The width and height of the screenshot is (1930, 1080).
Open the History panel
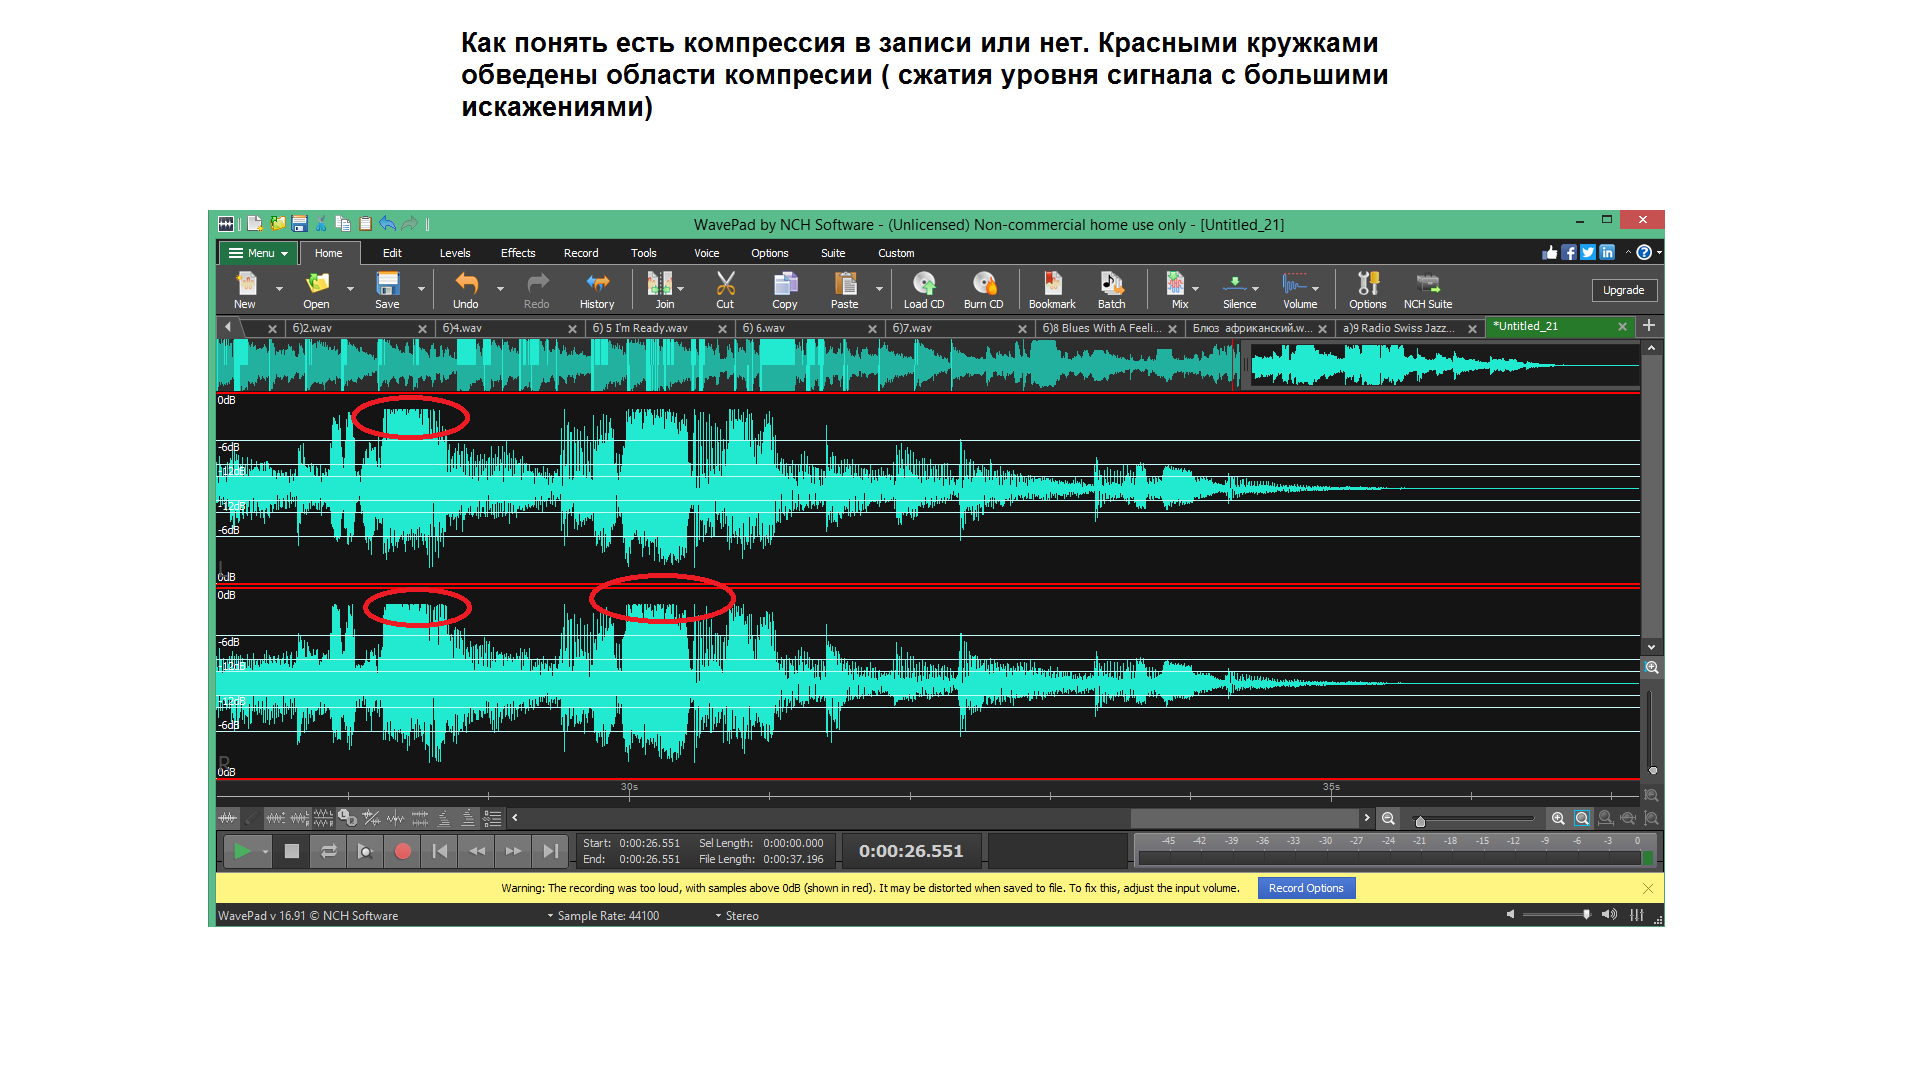(x=597, y=290)
